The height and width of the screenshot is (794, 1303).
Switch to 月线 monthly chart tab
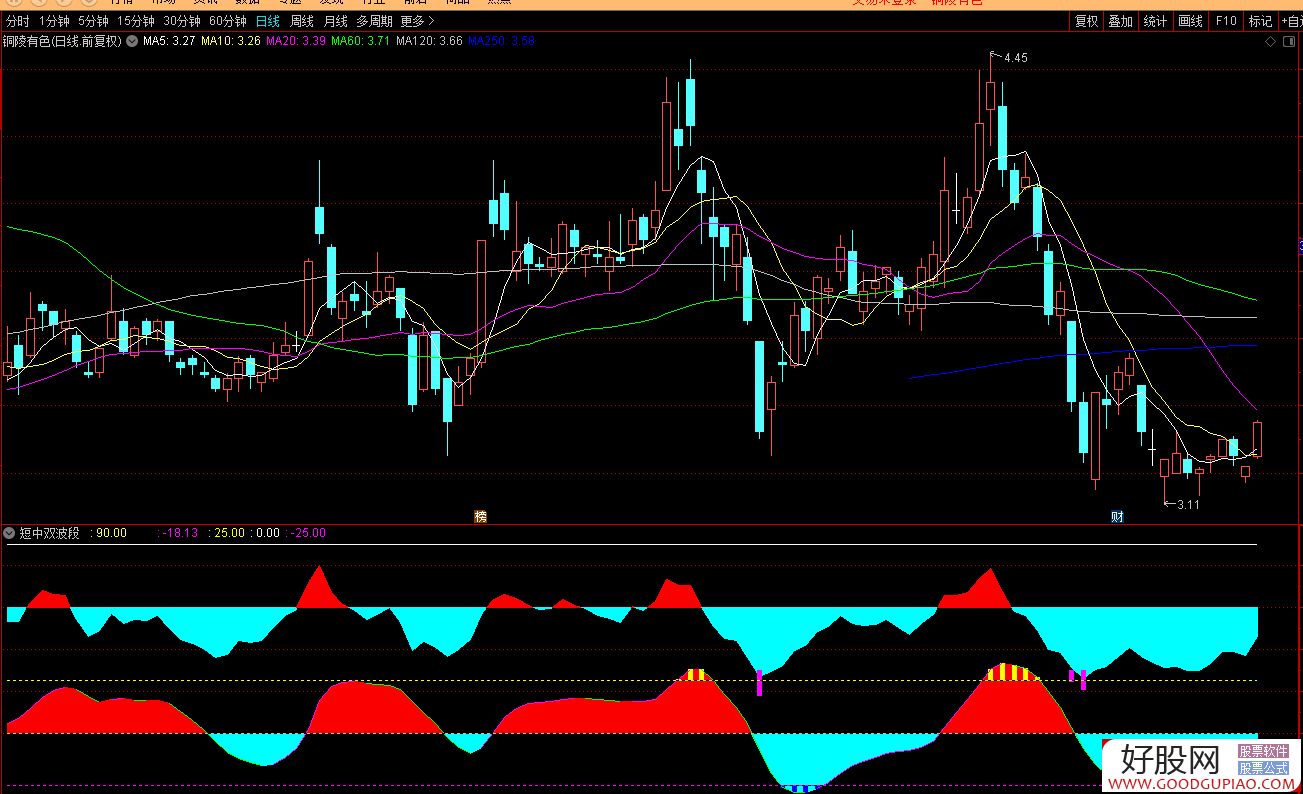click(336, 21)
